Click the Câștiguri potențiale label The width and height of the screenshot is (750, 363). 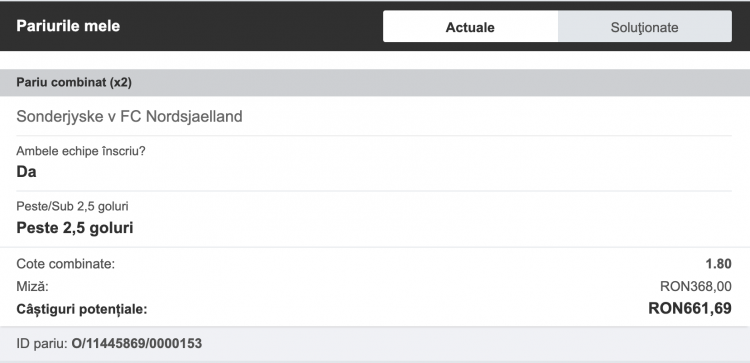pos(82,309)
